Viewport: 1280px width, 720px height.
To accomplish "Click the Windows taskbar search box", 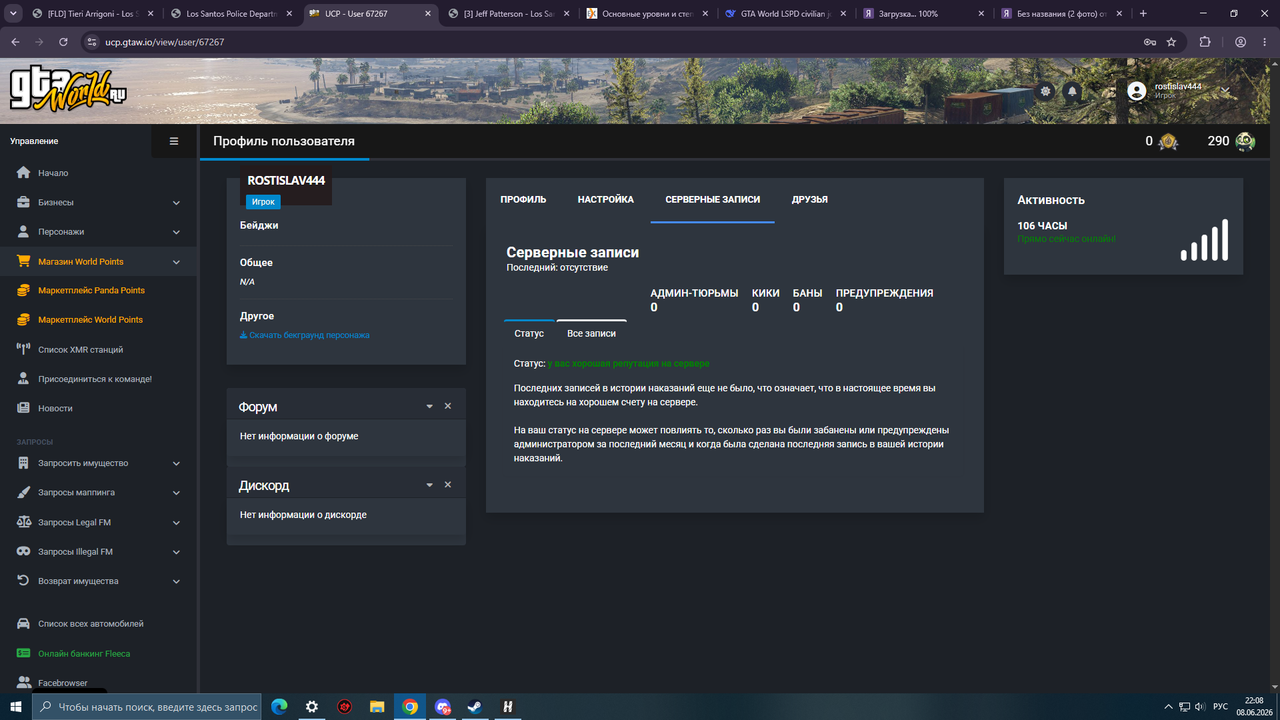I will click(x=147, y=706).
